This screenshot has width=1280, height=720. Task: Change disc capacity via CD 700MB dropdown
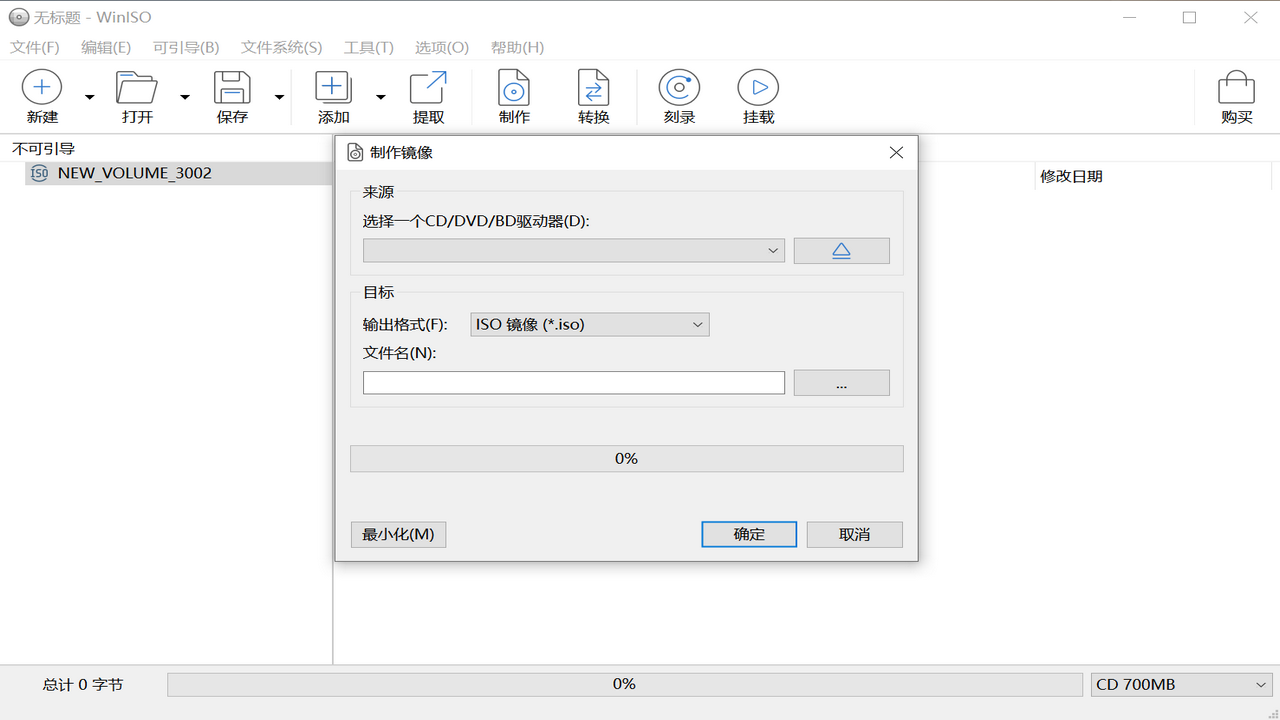pyautogui.click(x=1181, y=684)
